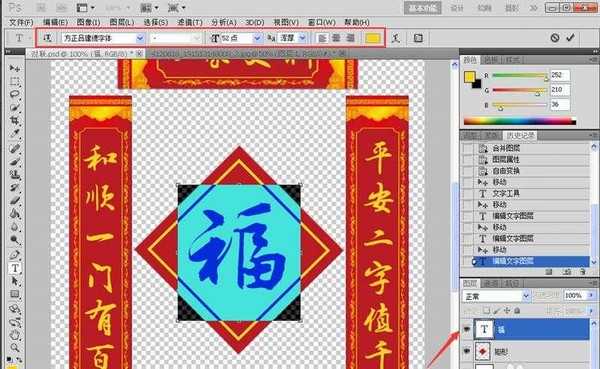This screenshot has height=369, width=600.
Task: Select the Hand tool
Action: [x=15, y=335]
